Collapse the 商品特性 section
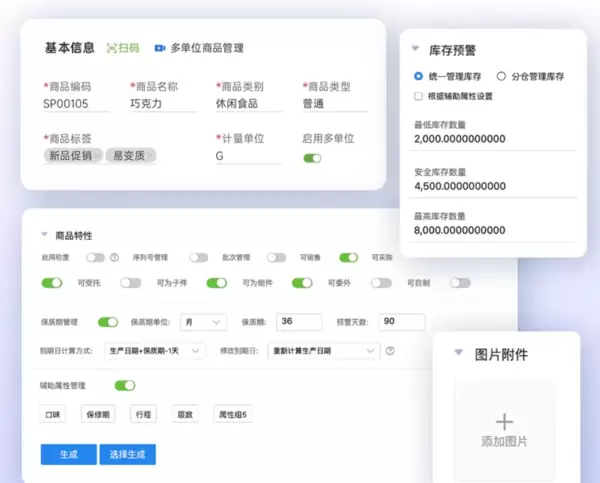Viewport: 600px width, 483px height. pos(45,235)
